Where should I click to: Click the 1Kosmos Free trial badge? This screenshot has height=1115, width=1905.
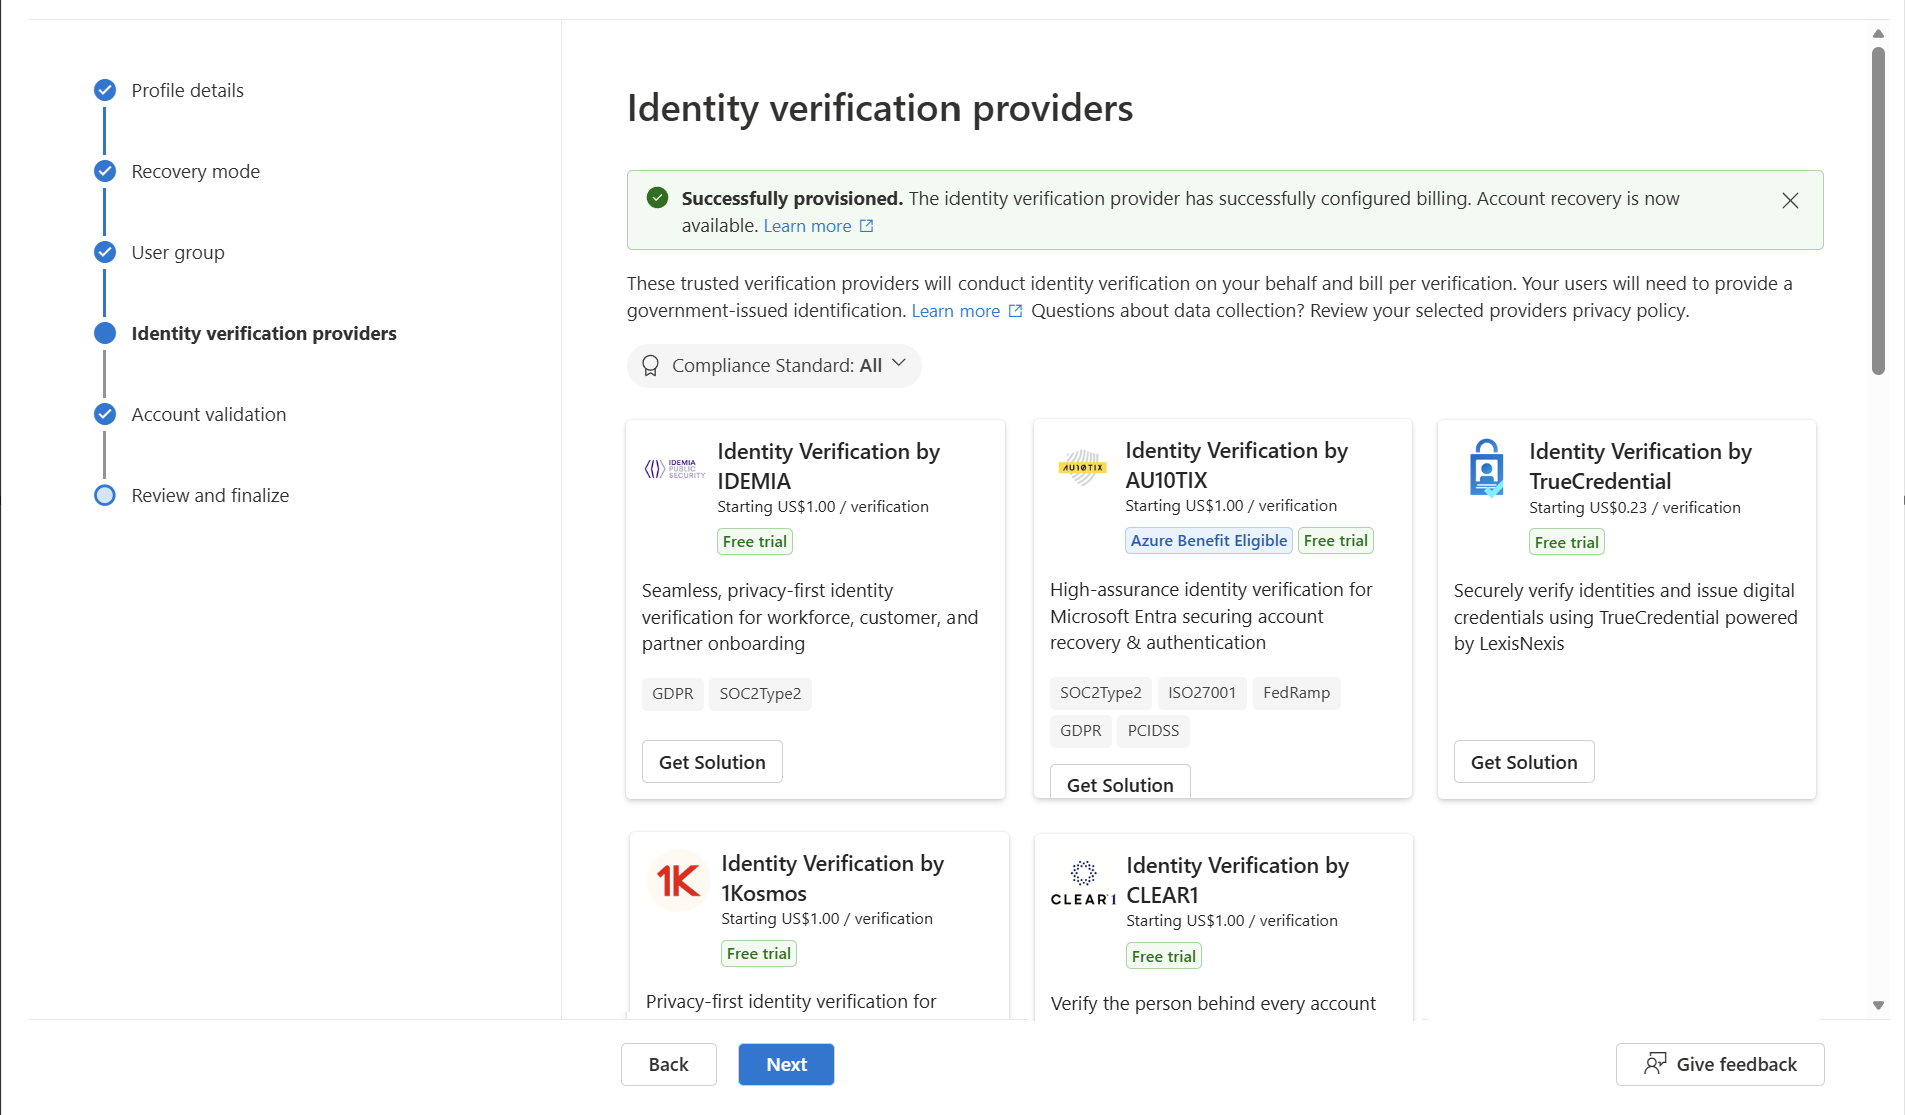[759, 954]
